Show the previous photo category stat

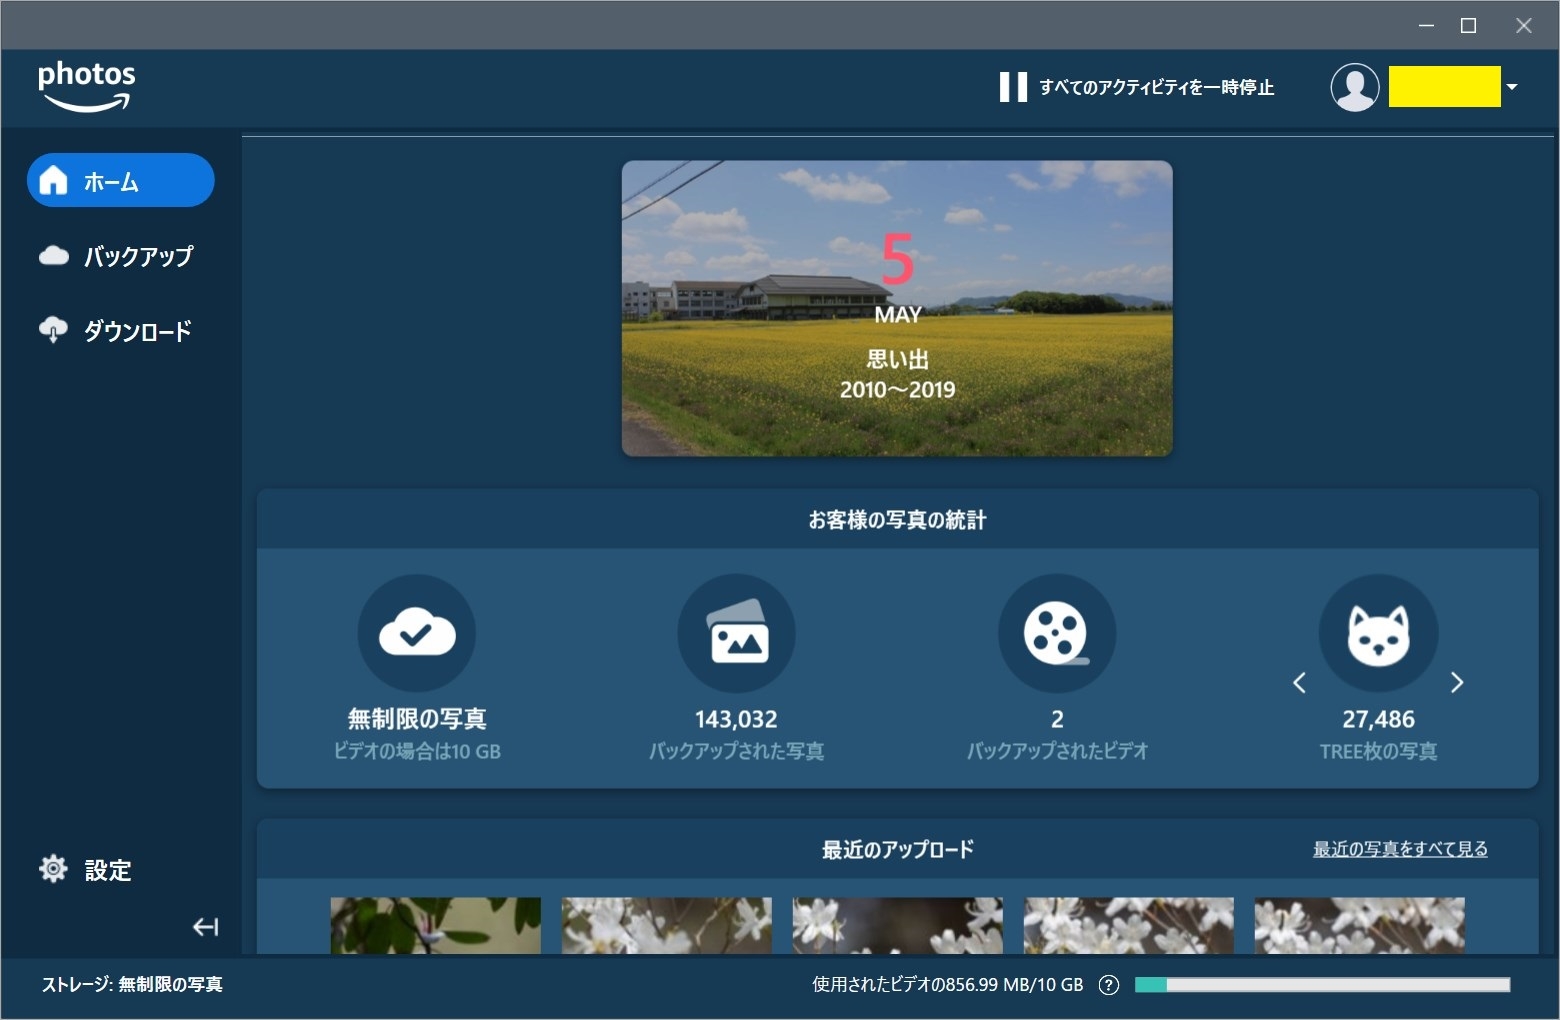click(1299, 683)
